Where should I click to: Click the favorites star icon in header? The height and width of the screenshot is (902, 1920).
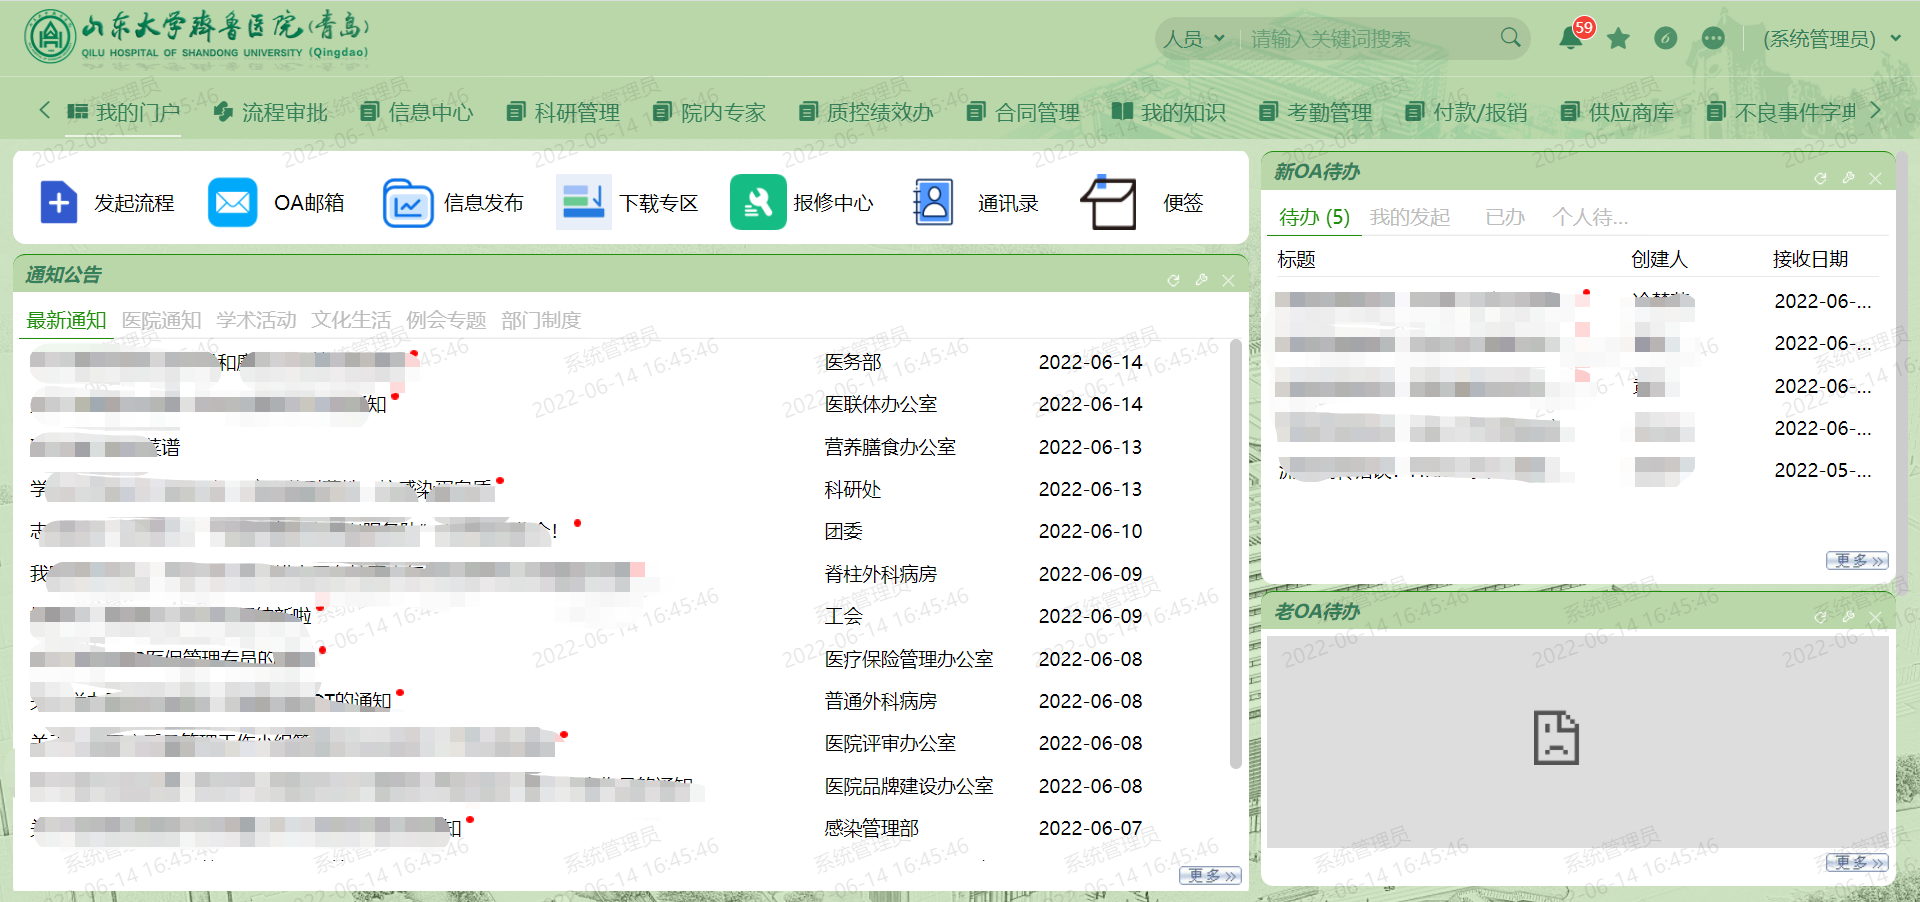coord(1618,38)
